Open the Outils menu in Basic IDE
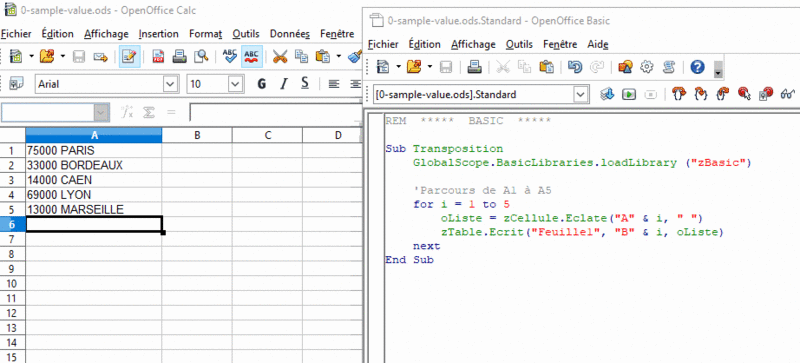800x363 pixels. point(519,44)
